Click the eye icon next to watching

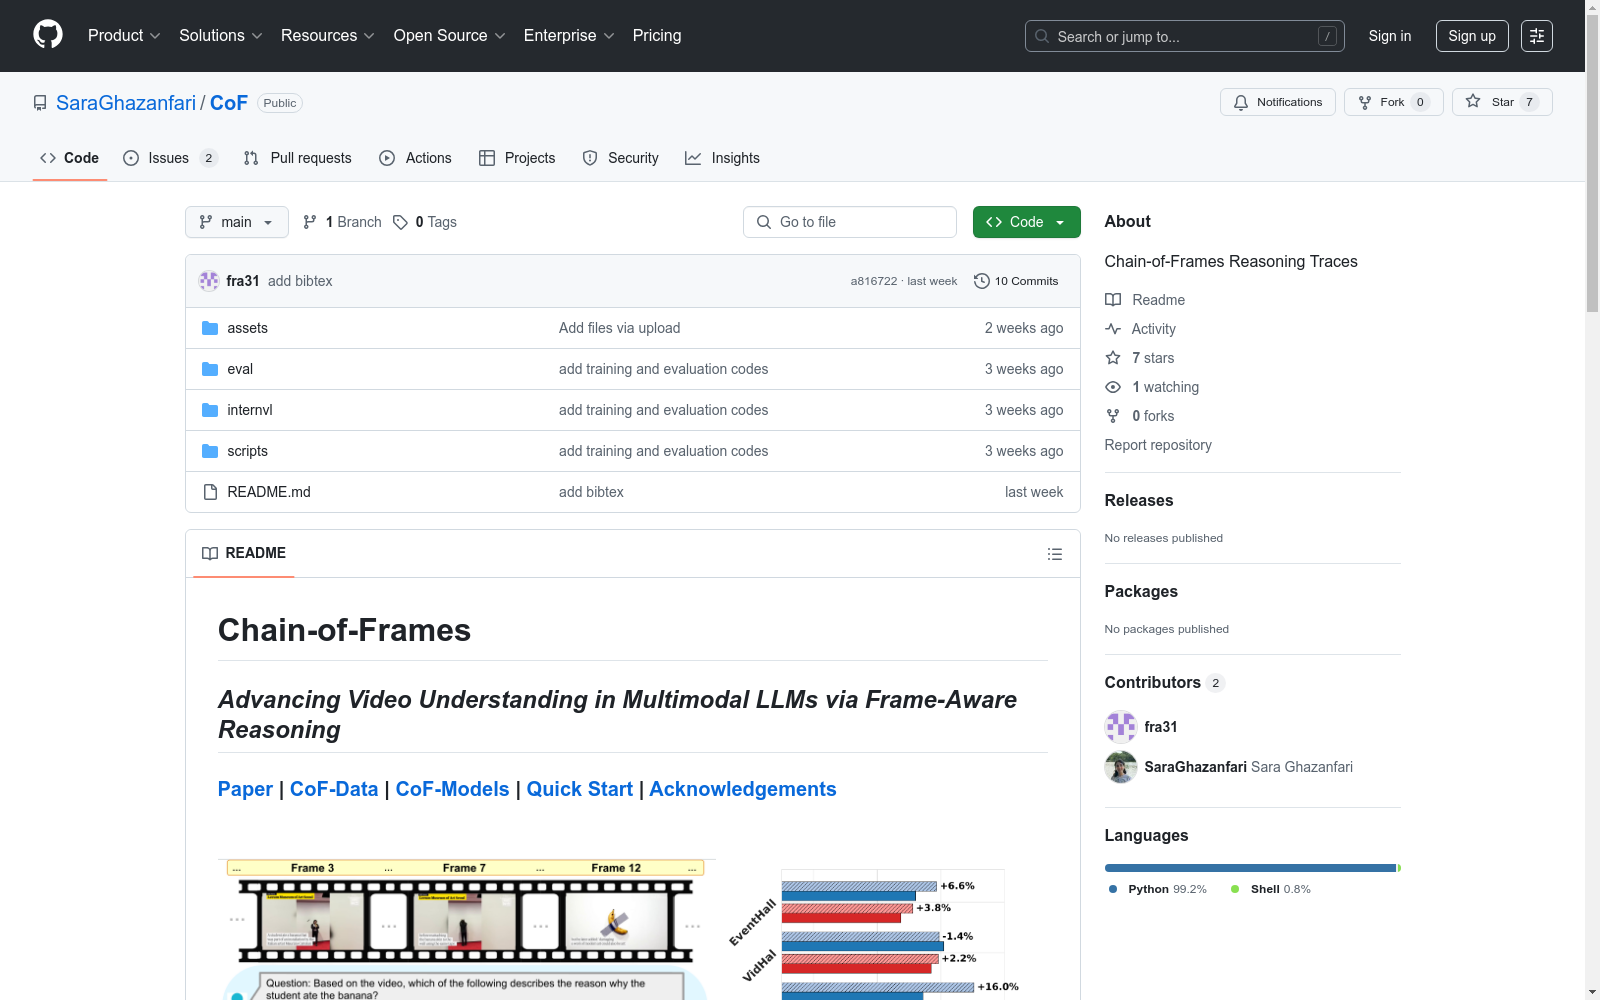click(1113, 387)
